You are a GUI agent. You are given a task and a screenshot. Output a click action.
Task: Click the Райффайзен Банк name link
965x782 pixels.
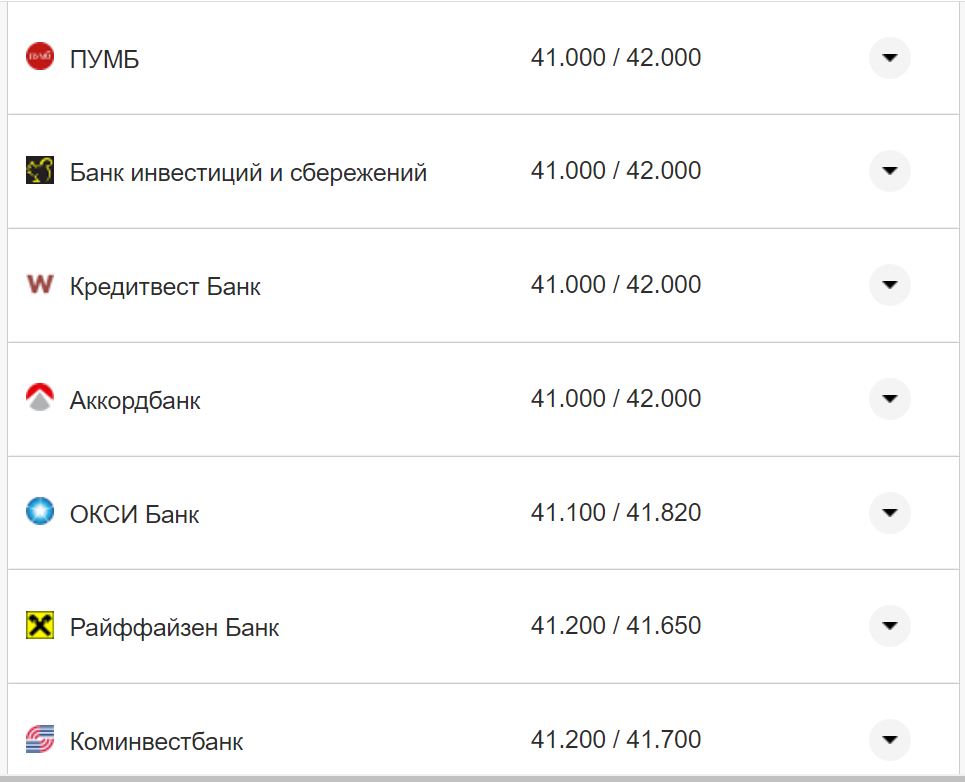click(173, 627)
